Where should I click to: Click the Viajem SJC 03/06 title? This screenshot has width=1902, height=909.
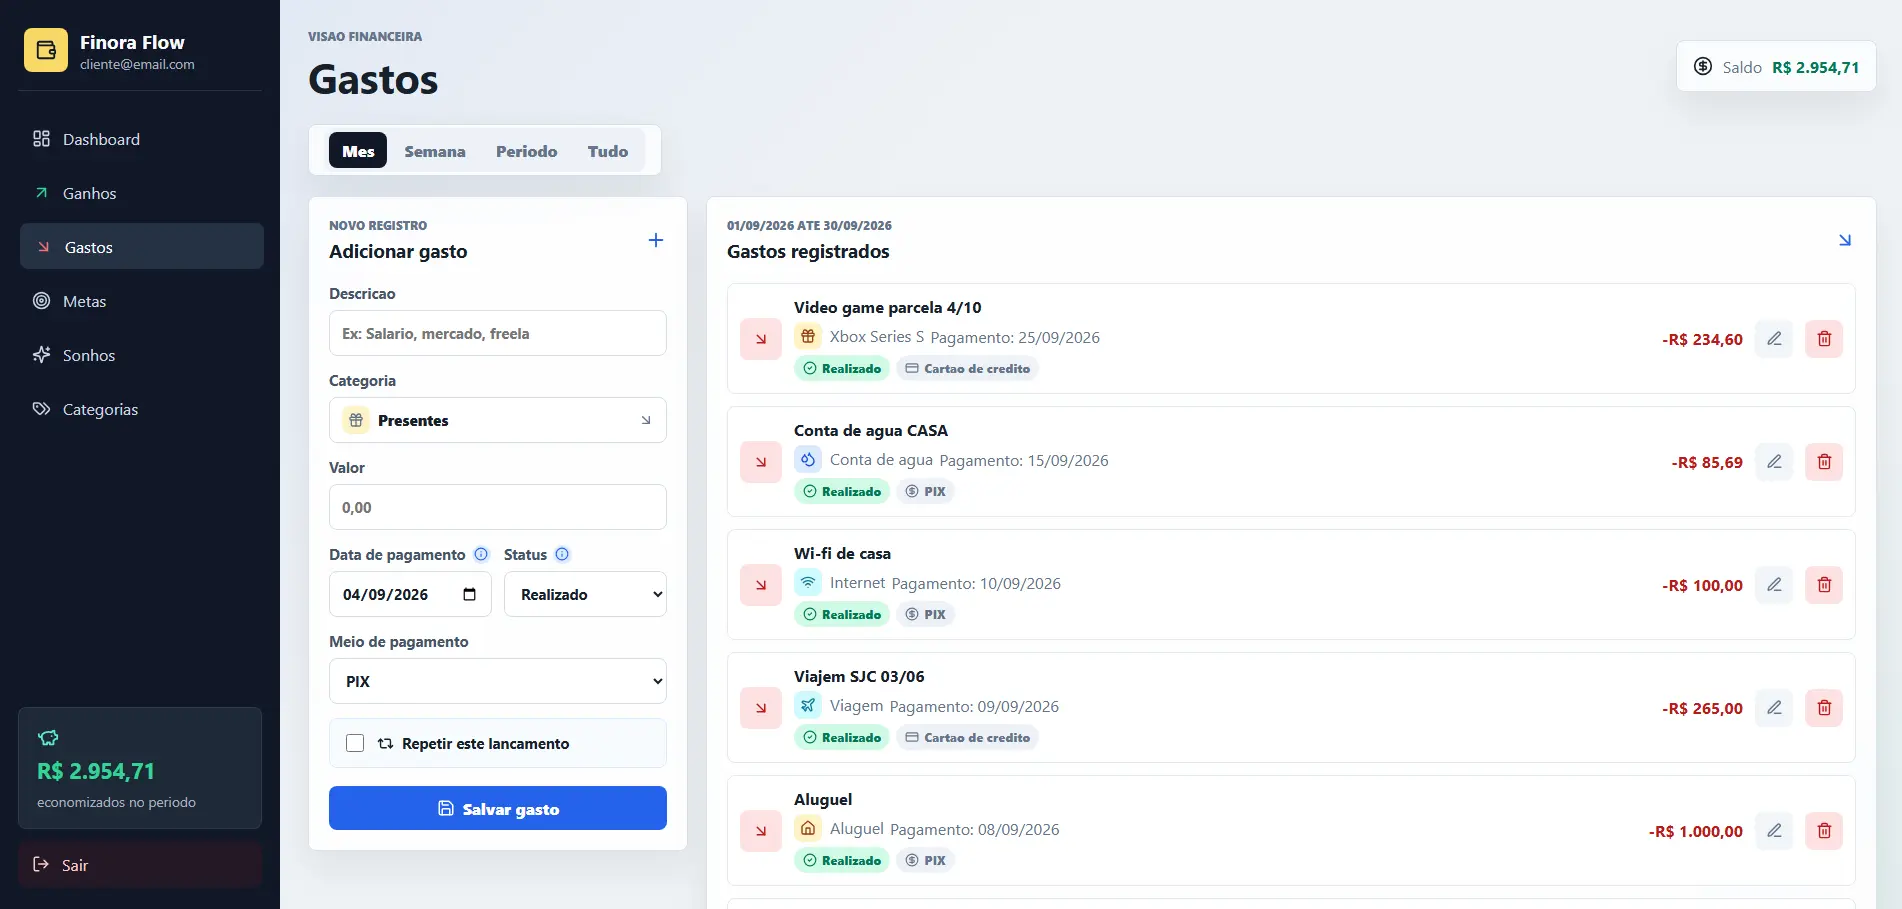[859, 676]
